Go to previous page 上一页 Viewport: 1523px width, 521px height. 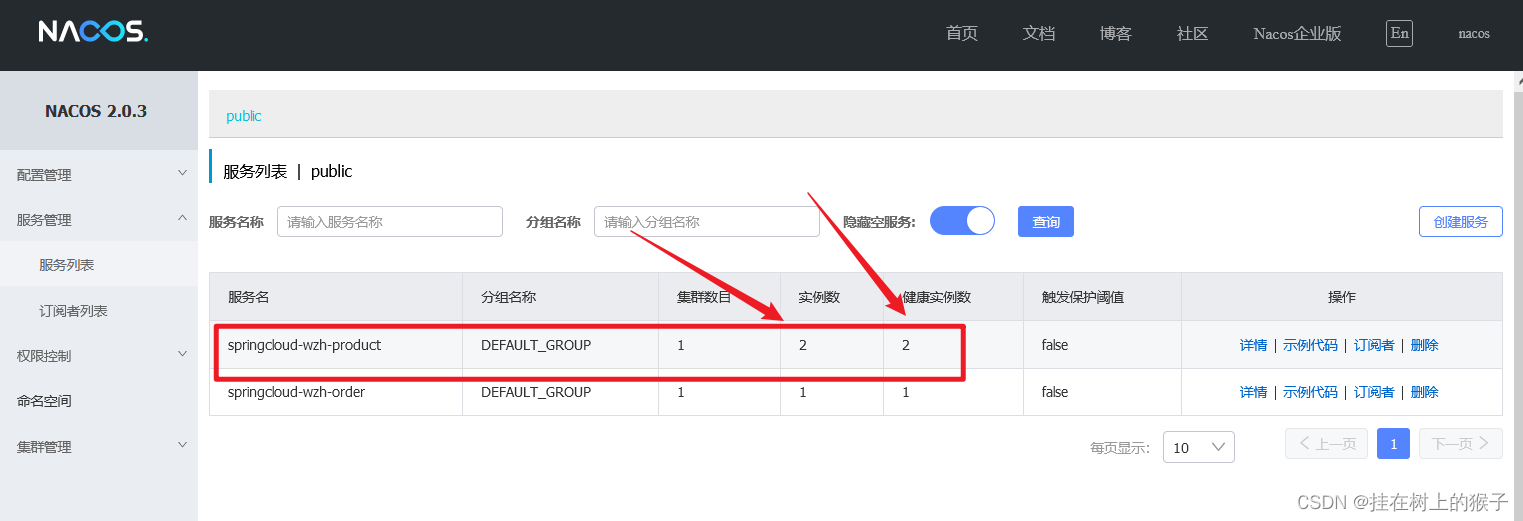tap(1326, 443)
